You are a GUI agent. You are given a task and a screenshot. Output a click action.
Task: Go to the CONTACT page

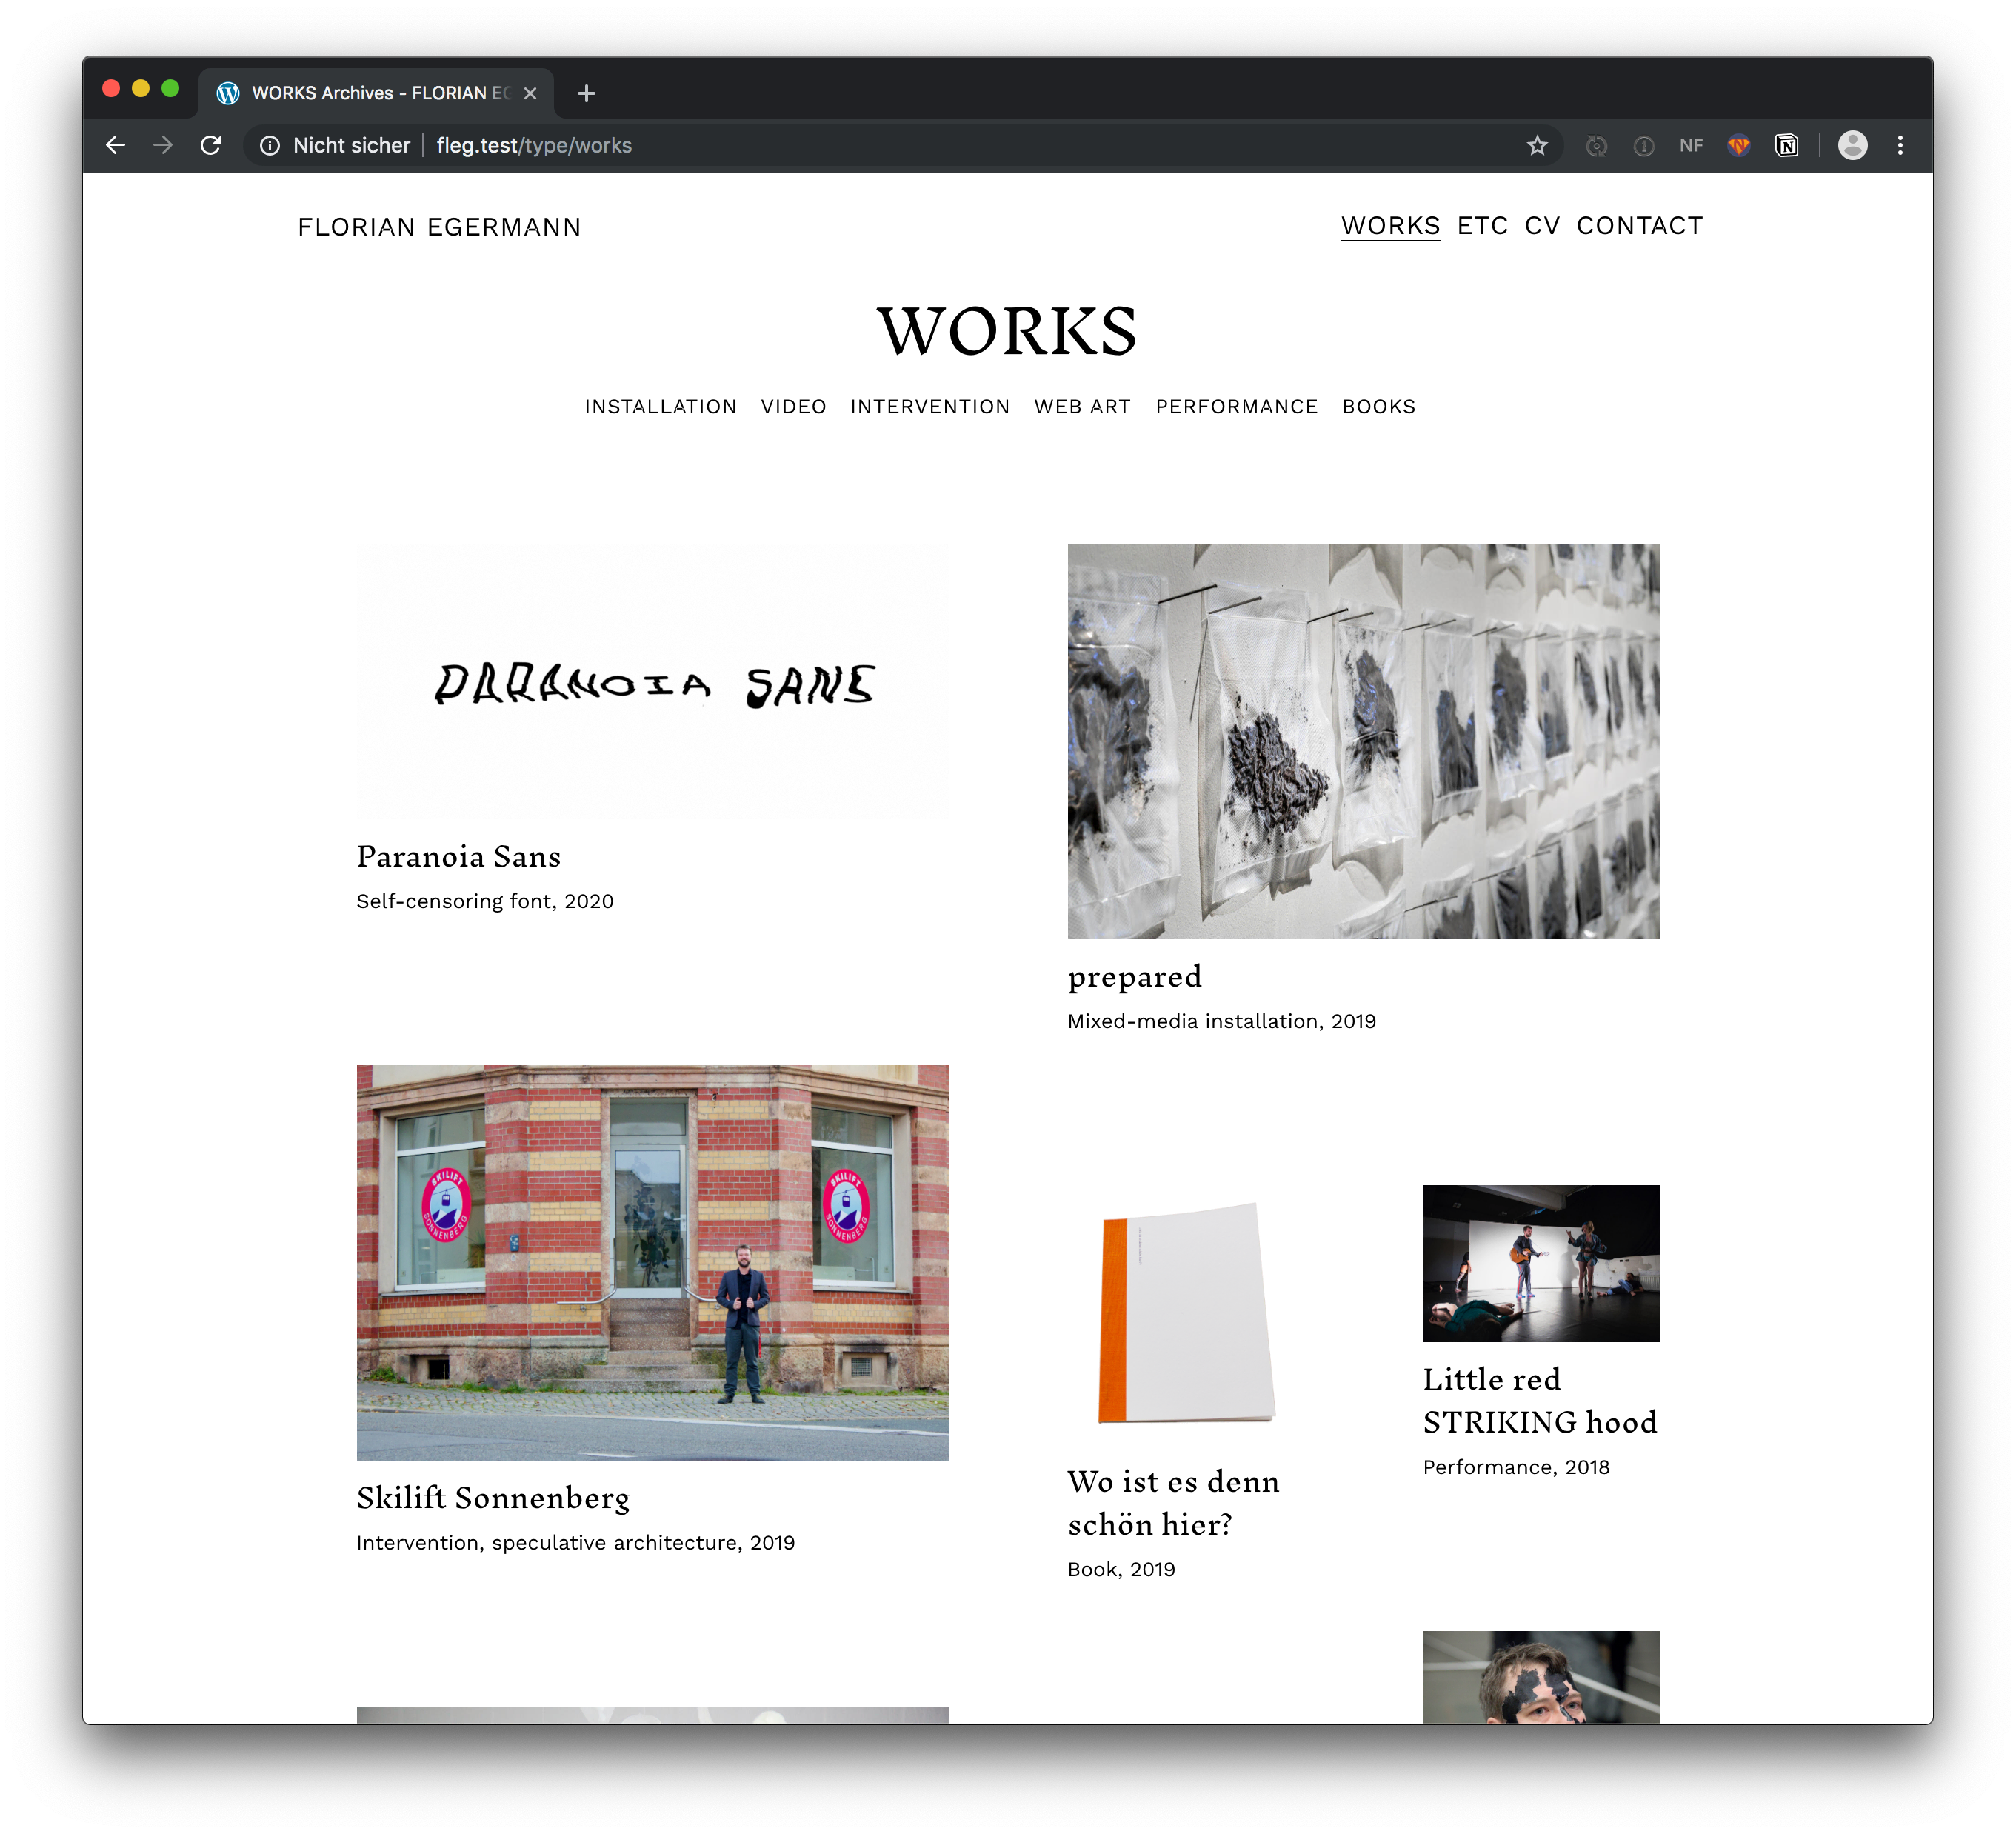click(1639, 226)
